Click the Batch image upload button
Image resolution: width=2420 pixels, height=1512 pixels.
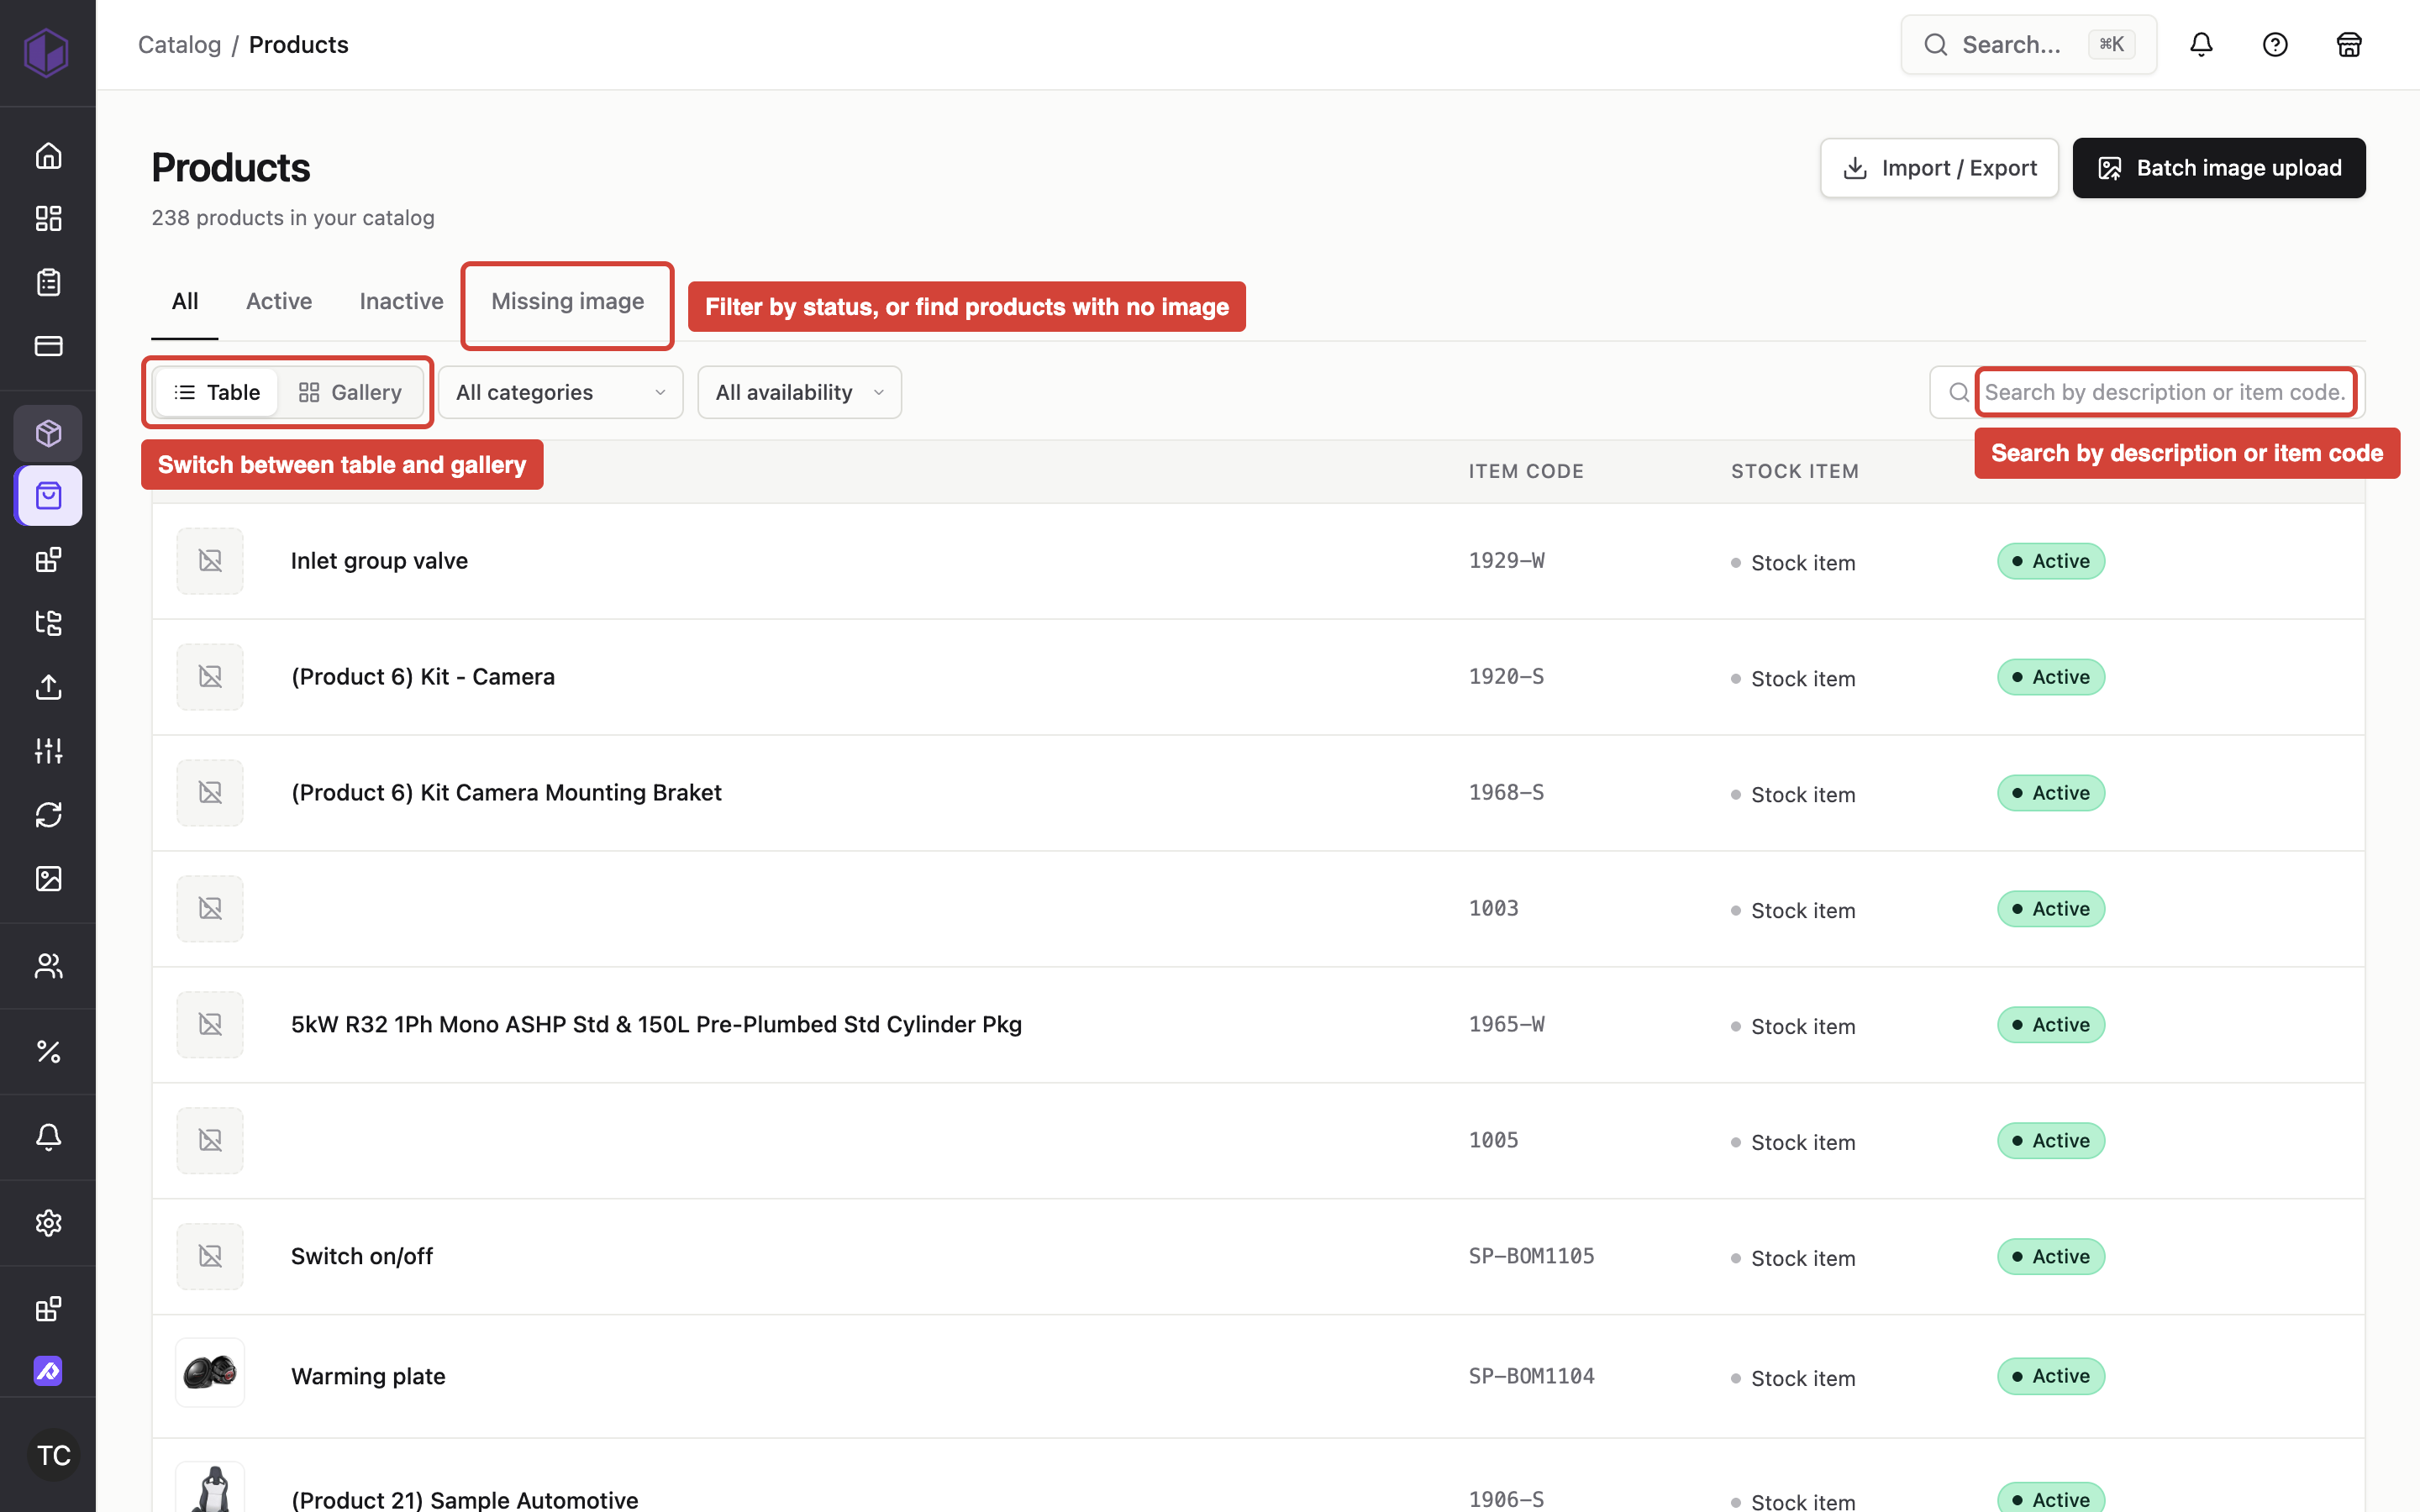pyautogui.click(x=2219, y=168)
